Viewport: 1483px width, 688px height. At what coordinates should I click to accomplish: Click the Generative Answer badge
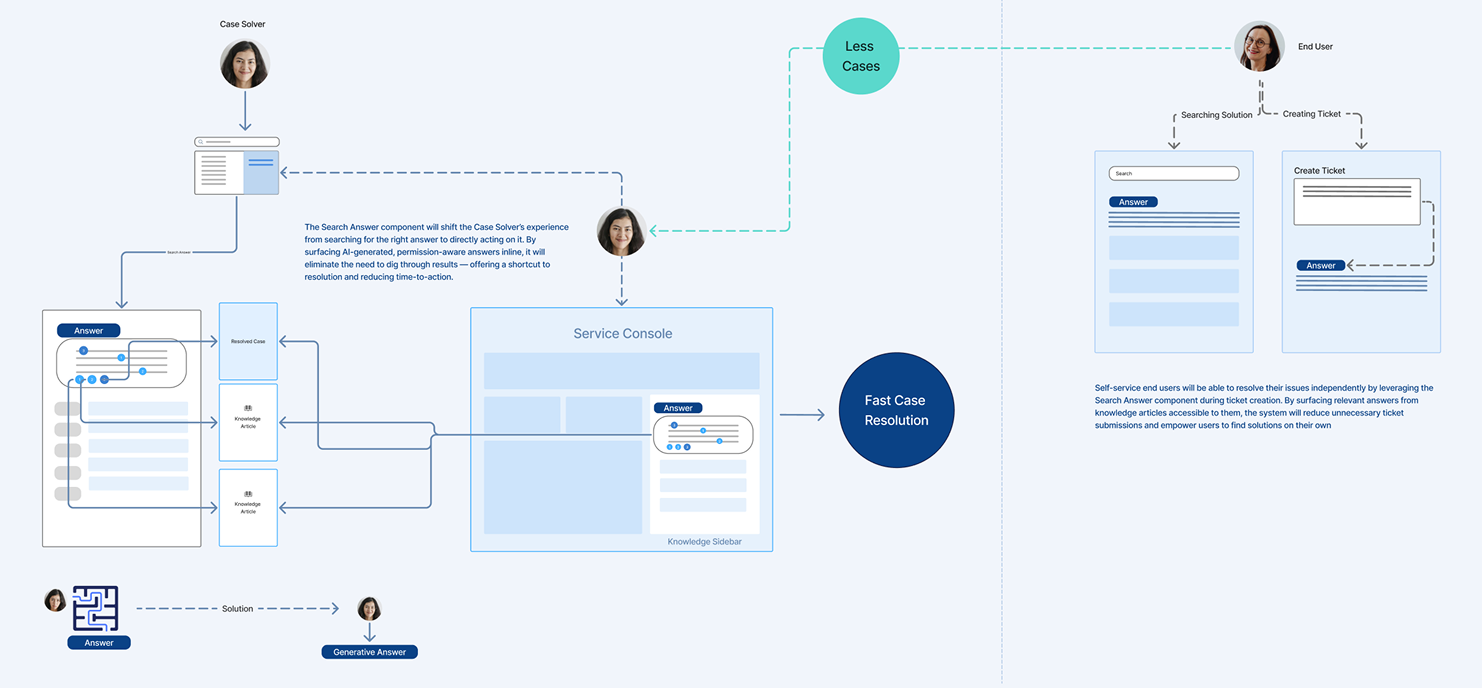370,652
